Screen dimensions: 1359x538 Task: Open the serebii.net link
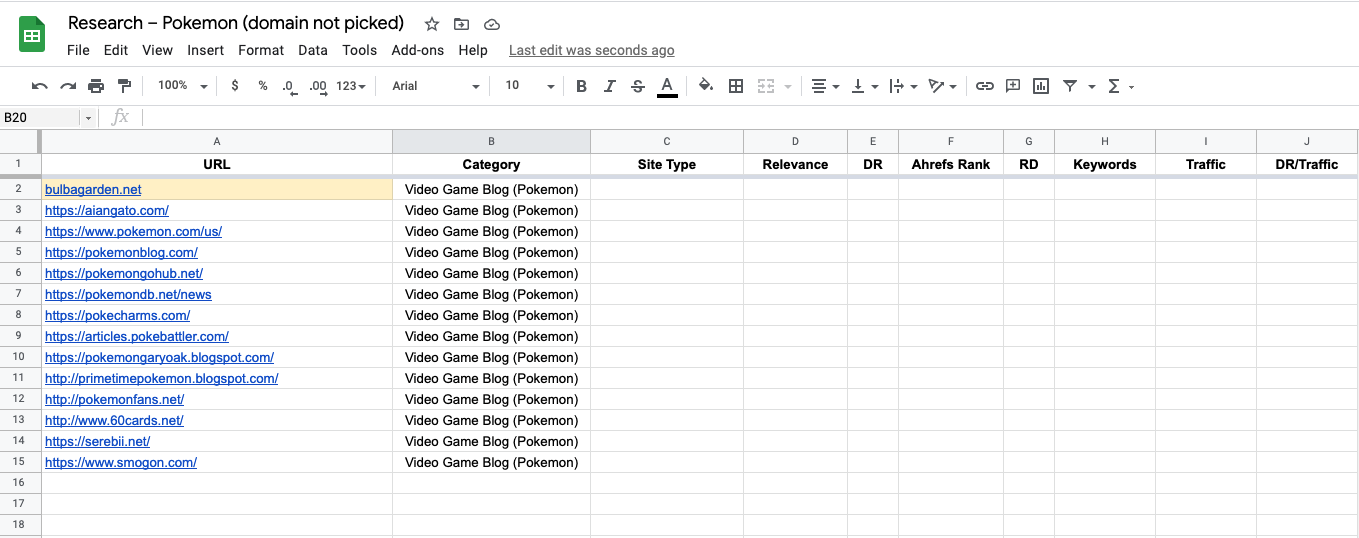tap(98, 441)
